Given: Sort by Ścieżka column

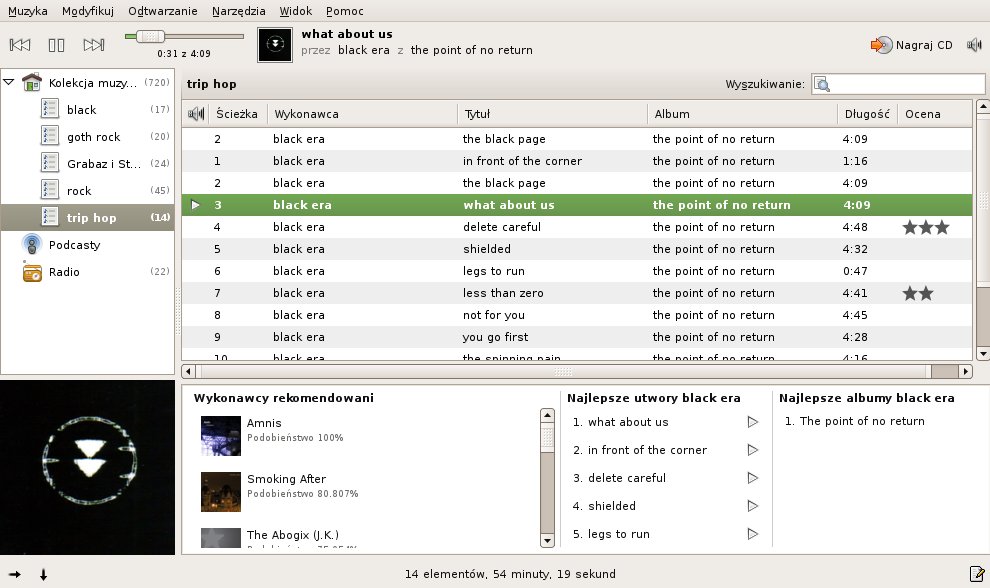Looking at the screenshot, I should point(237,114).
